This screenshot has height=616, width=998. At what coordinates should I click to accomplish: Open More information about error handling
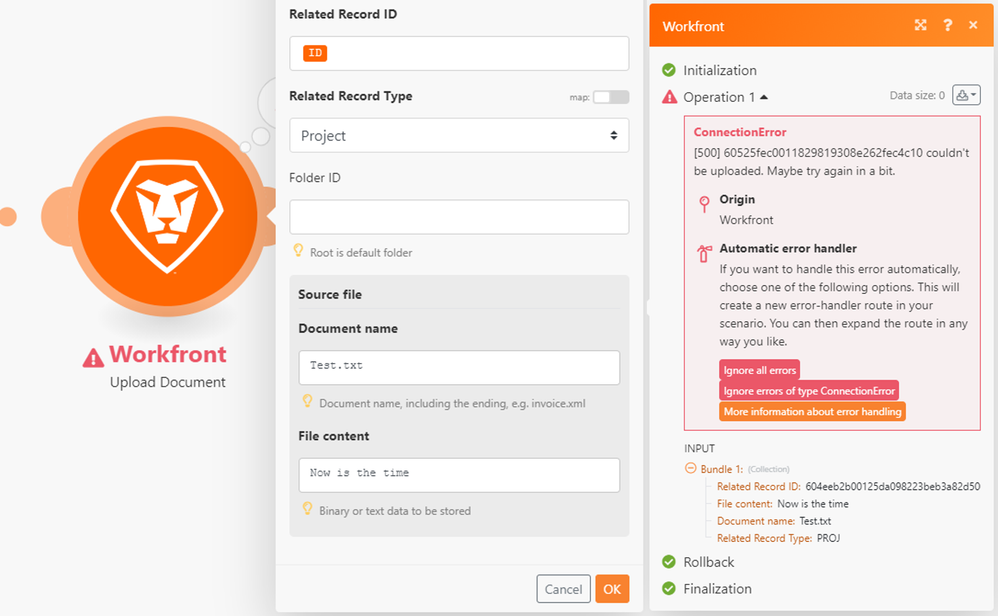pyautogui.click(x=812, y=412)
